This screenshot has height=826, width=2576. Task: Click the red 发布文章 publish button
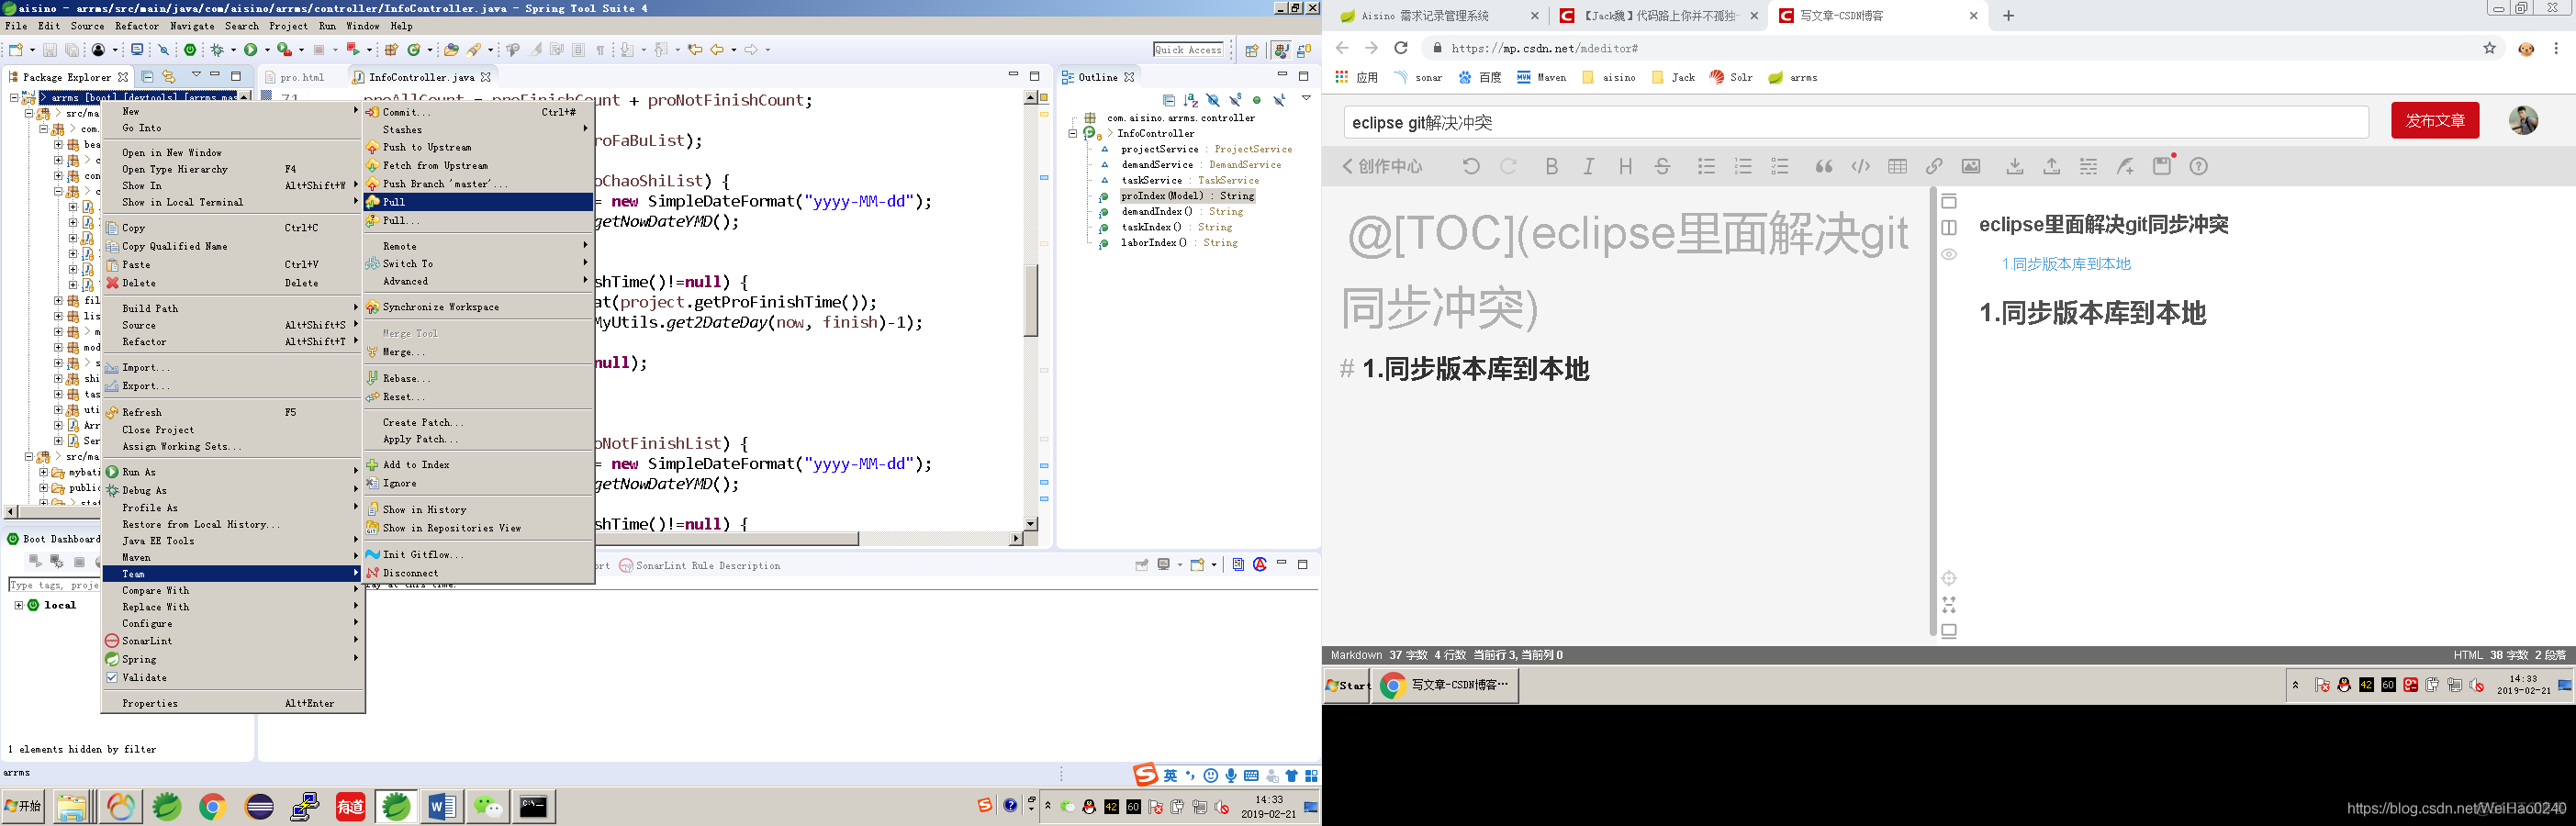click(2435, 121)
